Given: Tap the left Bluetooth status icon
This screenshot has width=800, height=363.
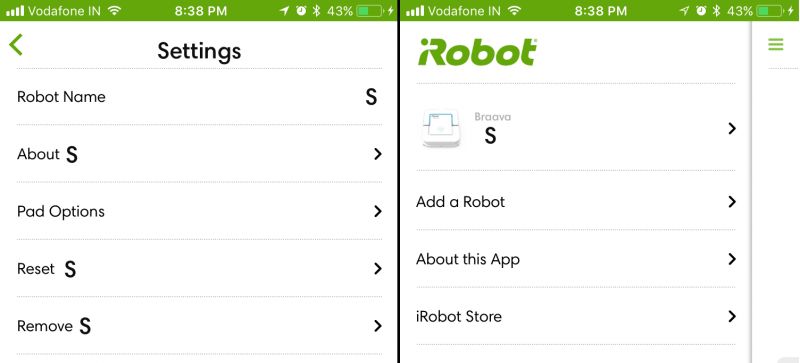Looking at the screenshot, I should coord(316,11).
